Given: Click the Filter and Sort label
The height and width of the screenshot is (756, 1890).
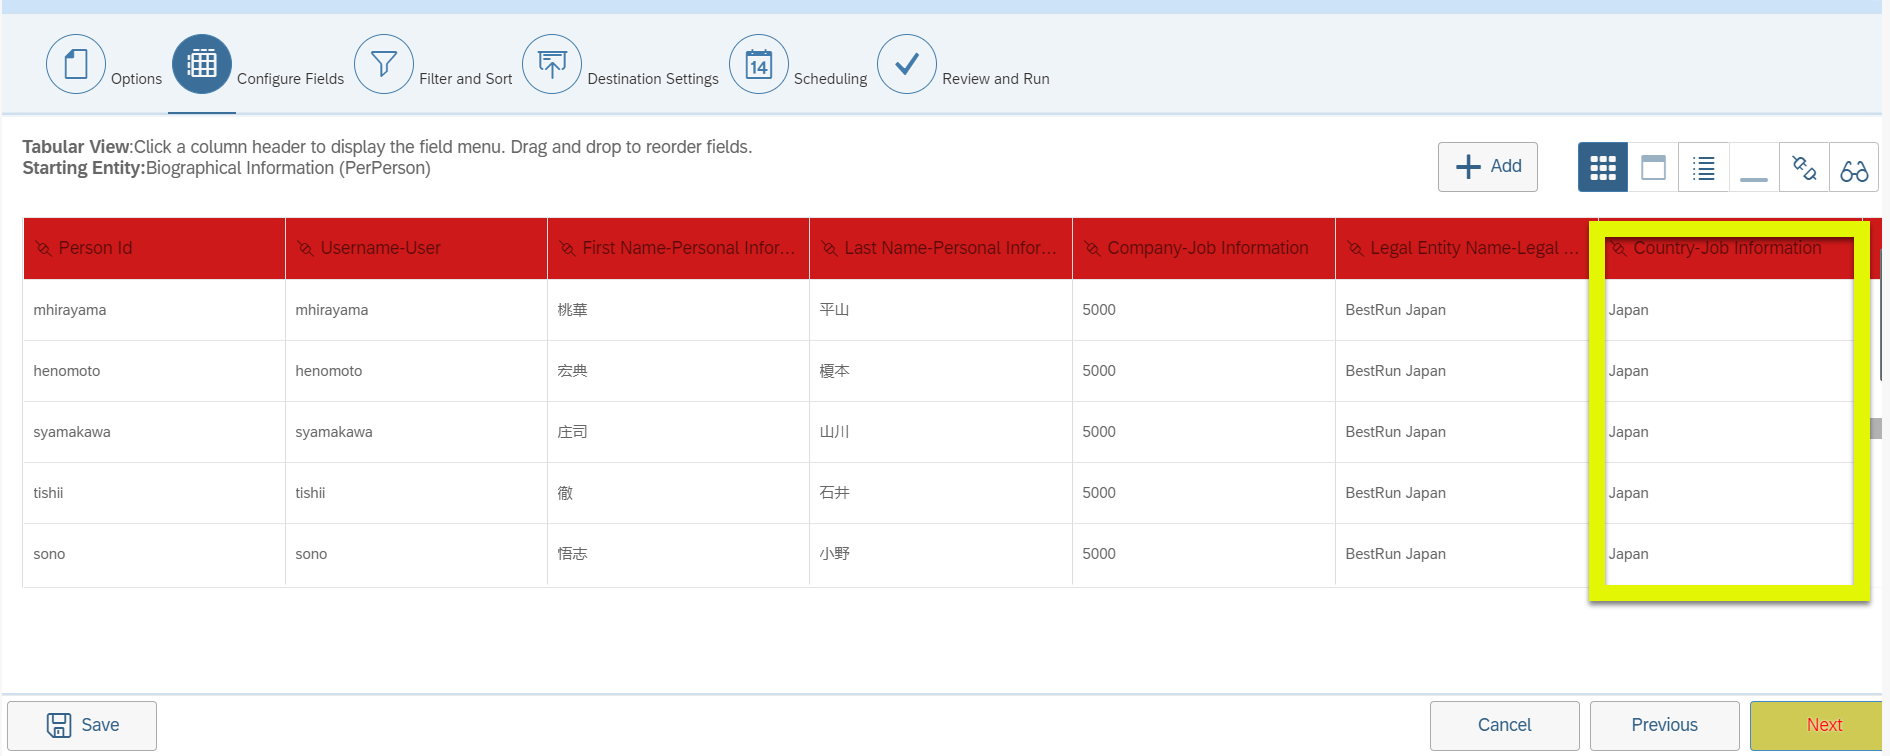Looking at the screenshot, I should pyautogui.click(x=466, y=79).
